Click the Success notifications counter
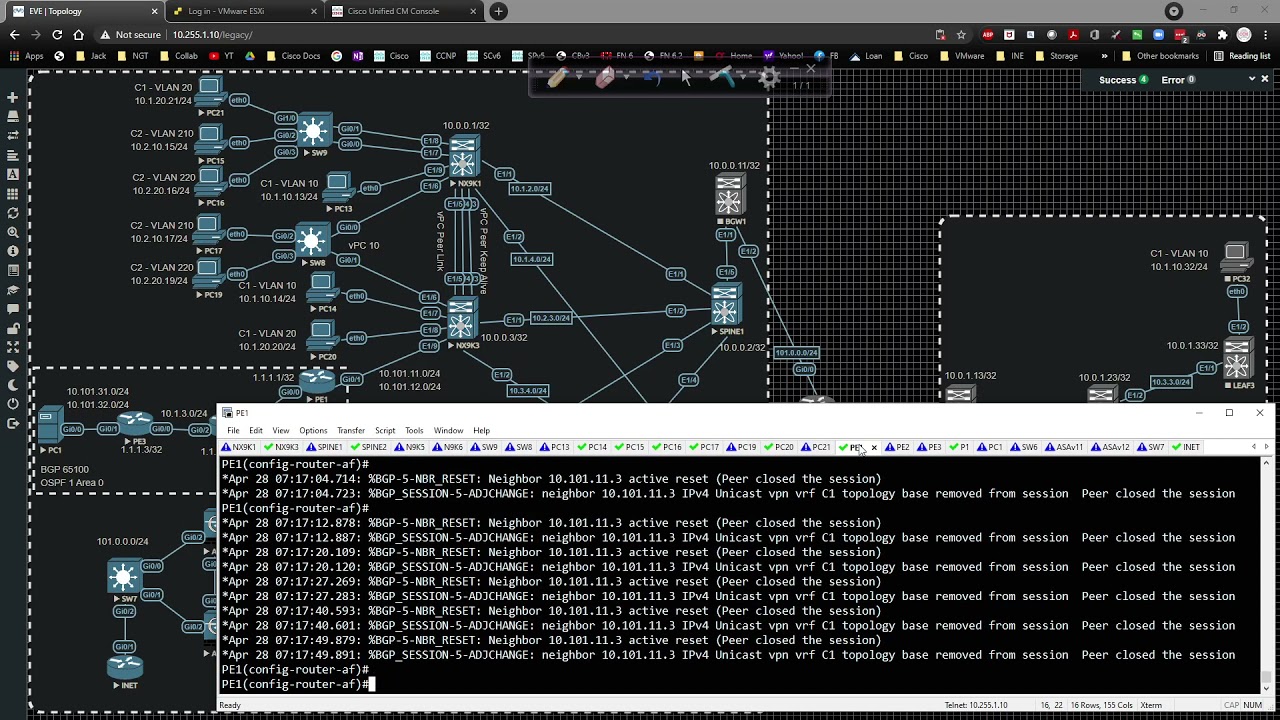 click(x=1123, y=80)
